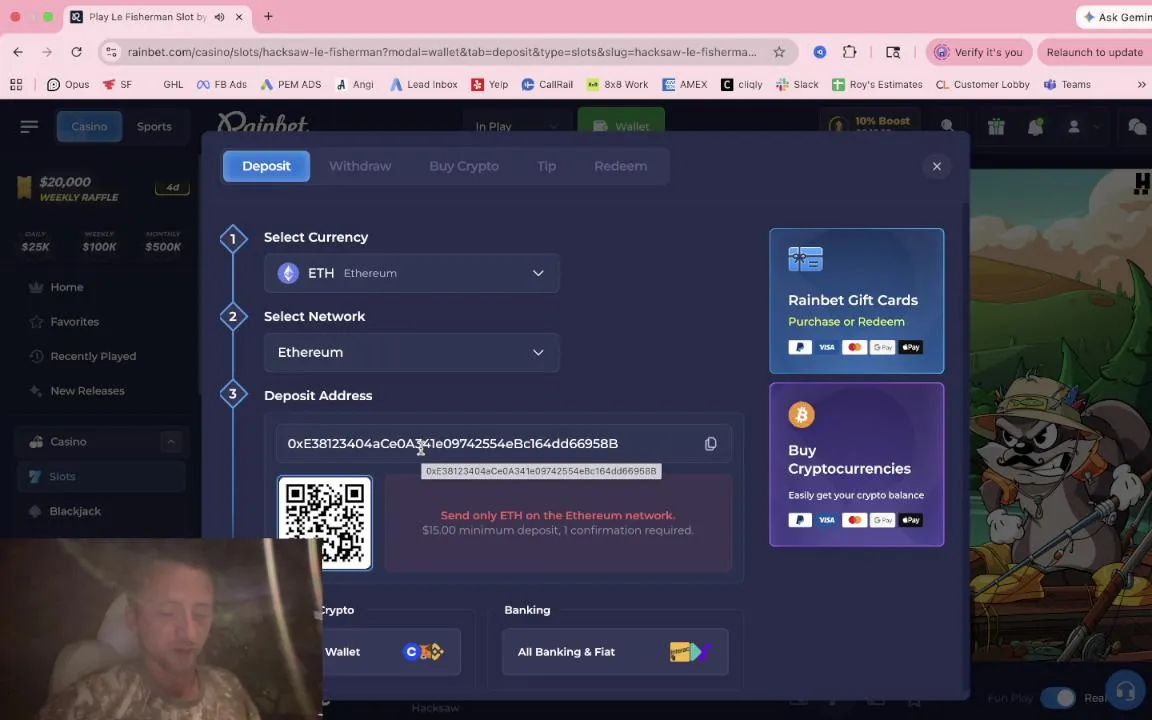This screenshot has height=720, width=1152.
Task: Reload the browser page
Action: click(76, 52)
